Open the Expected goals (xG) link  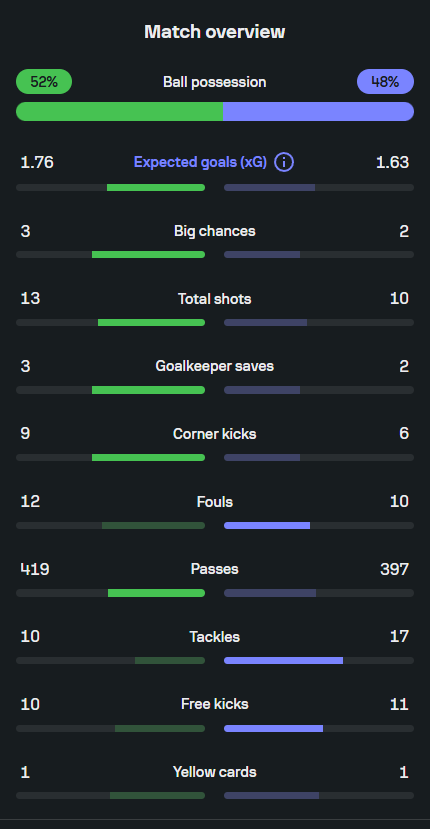click(x=200, y=162)
